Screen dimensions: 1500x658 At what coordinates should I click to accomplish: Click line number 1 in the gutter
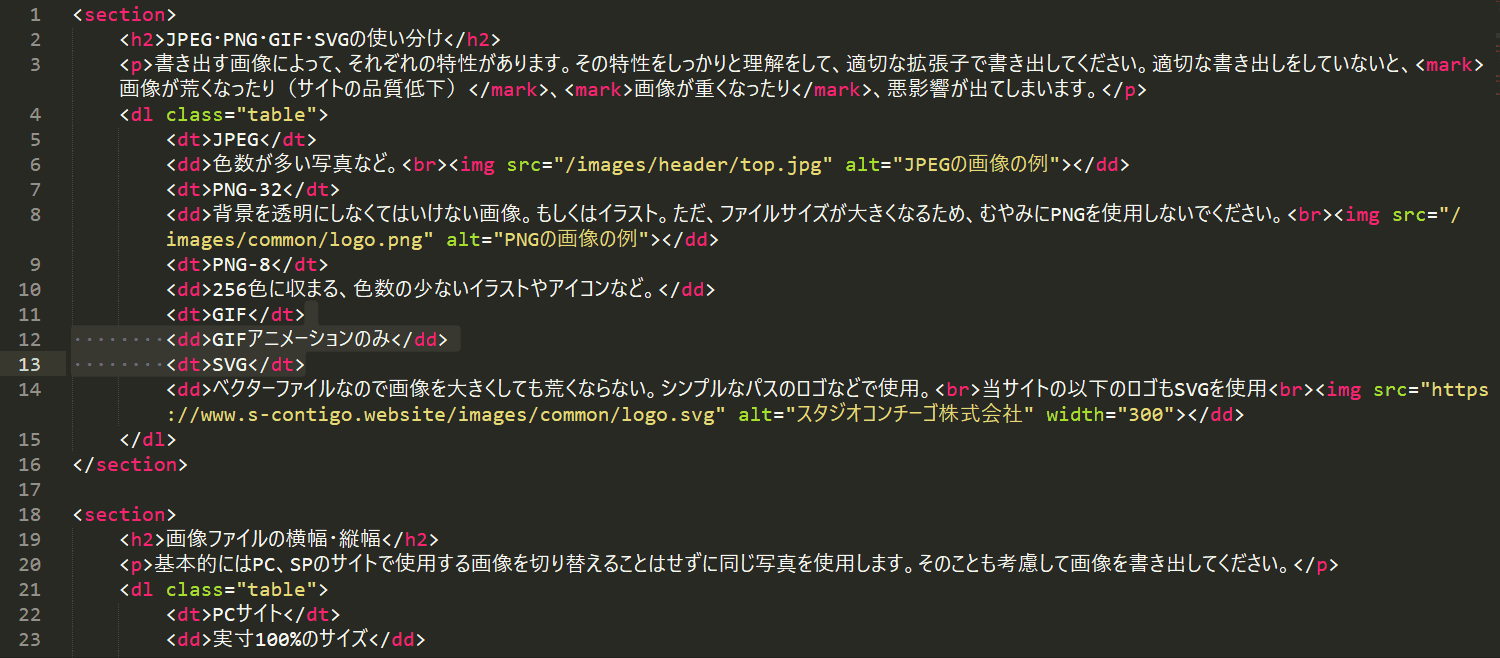[36, 15]
